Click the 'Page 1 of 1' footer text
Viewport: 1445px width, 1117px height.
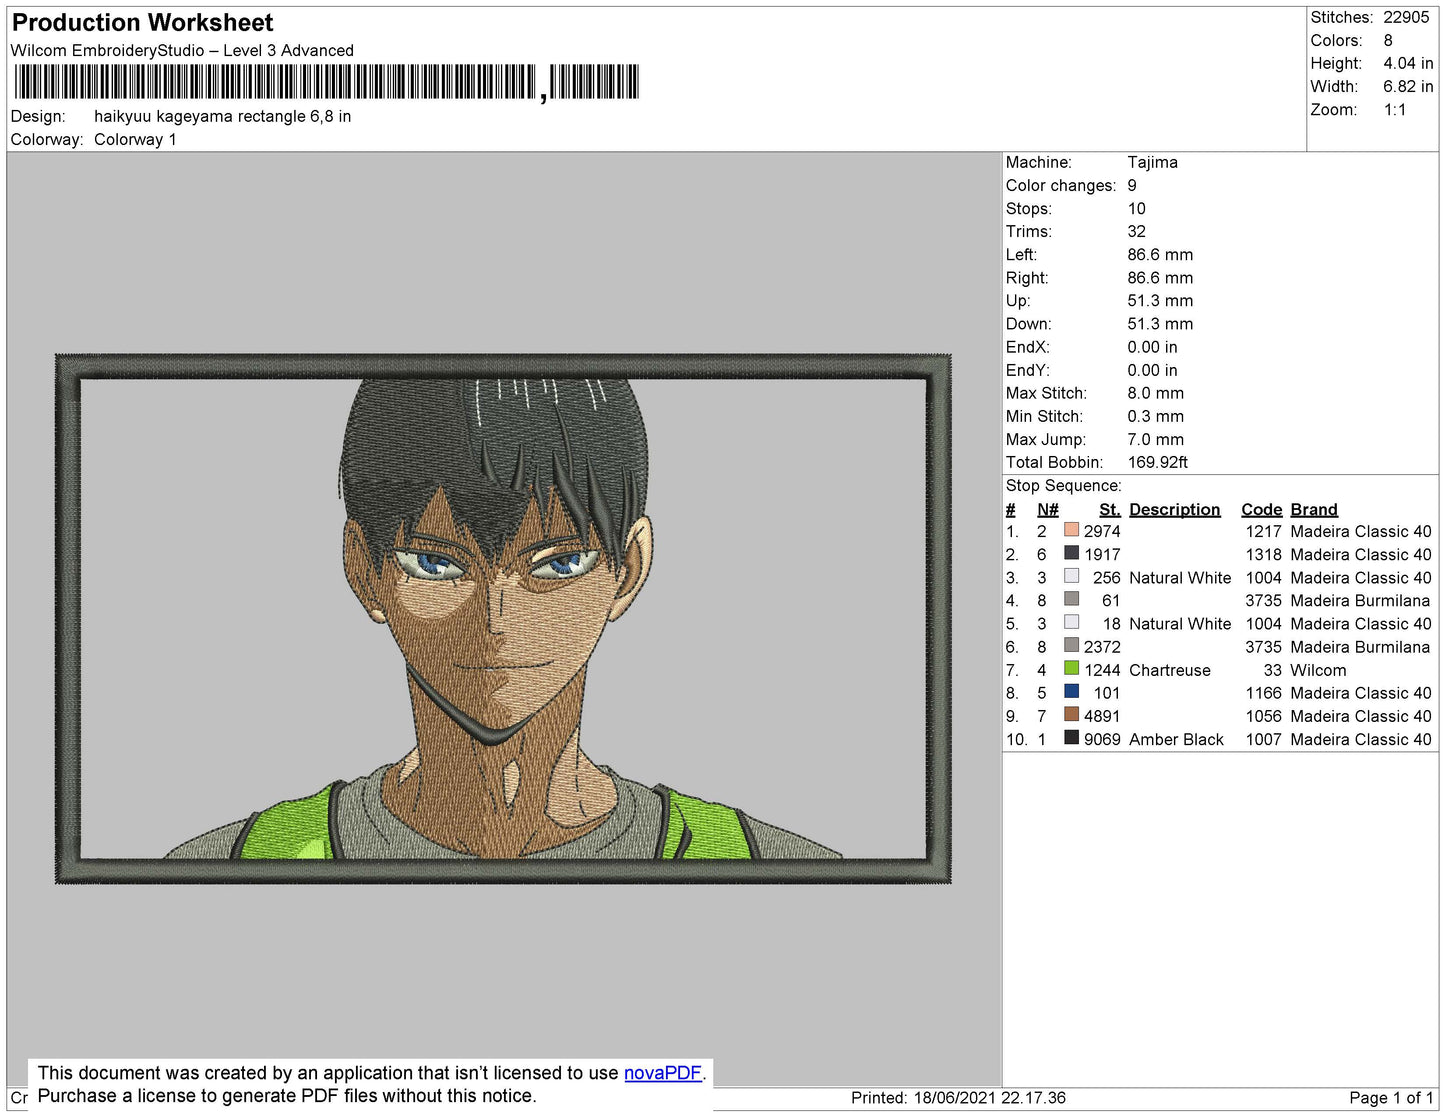pos(1391,1098)
